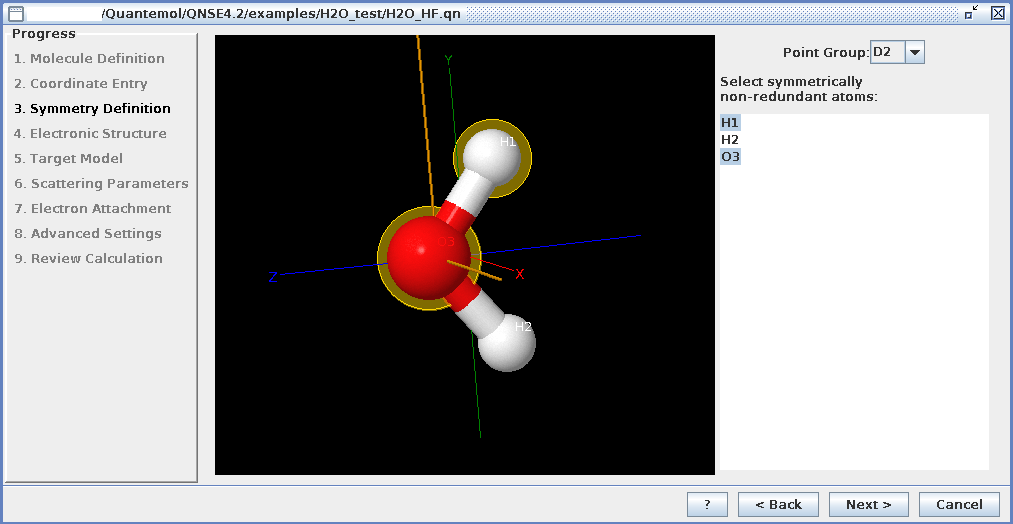The height and width of the screenshot is (524, 1013).
Task: Go back with the < Back button
Action: [778, 504]
